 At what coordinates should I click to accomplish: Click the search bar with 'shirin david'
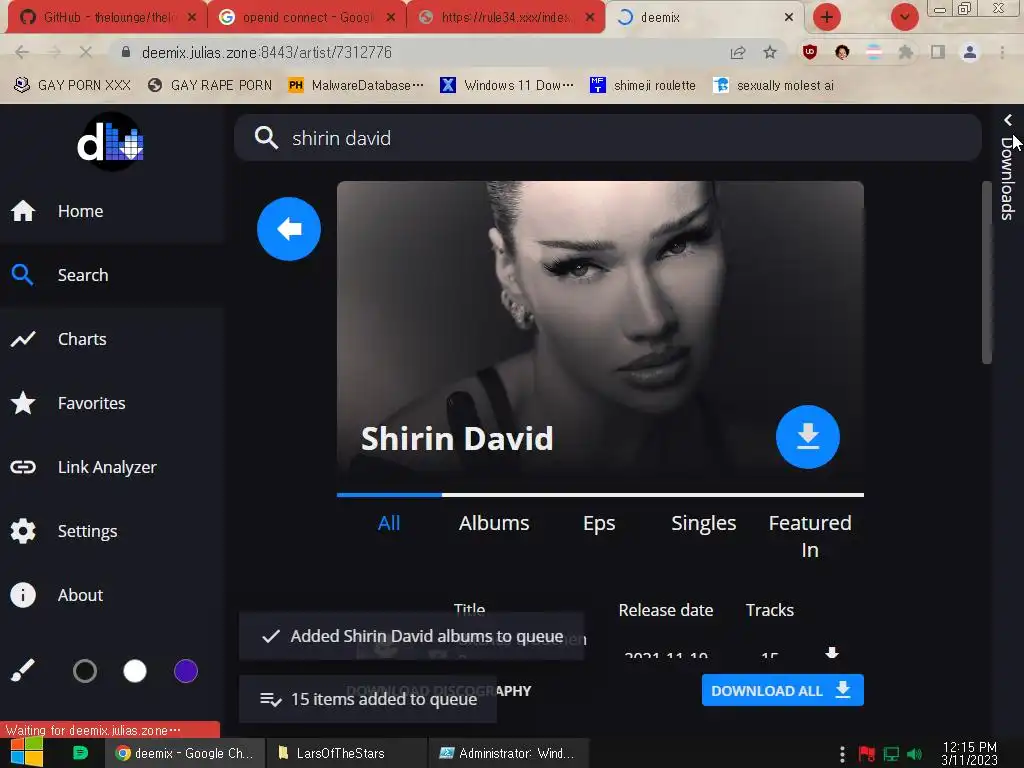607,138
